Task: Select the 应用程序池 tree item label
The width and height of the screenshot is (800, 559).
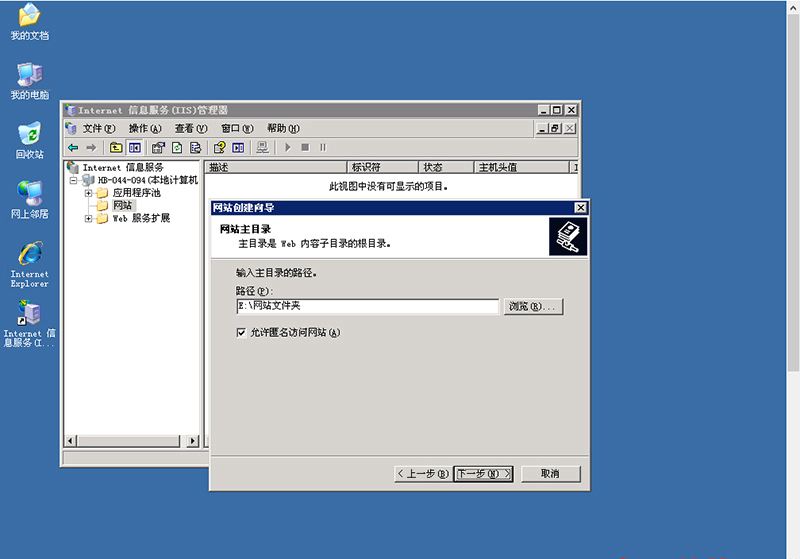Action: point(136,193)
